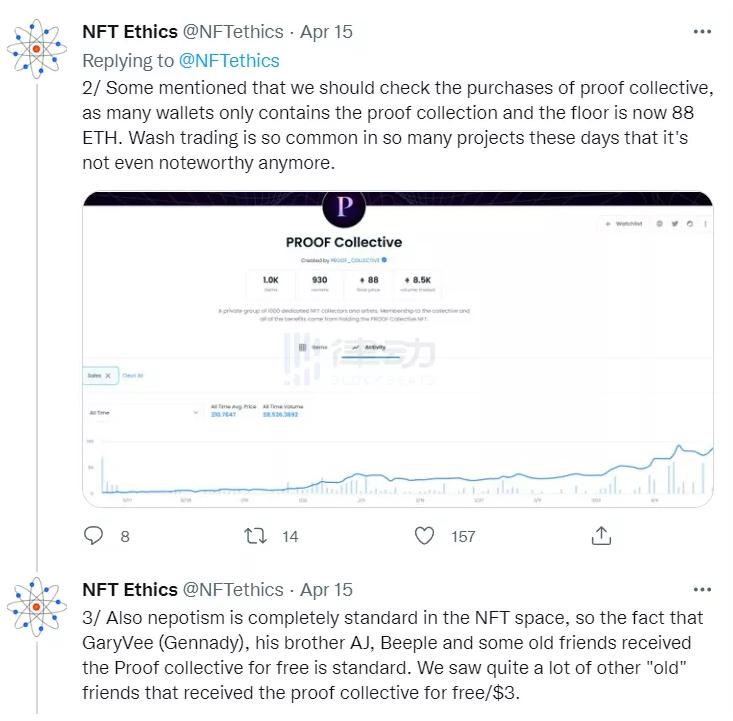Viewport: 733px width, 721px height.
Task: Like the tweet with 157 likes
Action: pos(424,537)
